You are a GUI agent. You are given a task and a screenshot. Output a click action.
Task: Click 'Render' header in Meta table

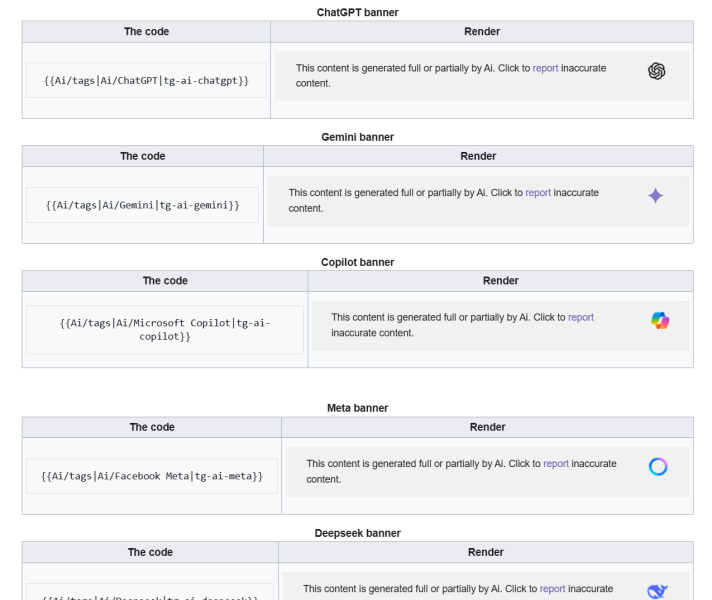pyautogui.click(x=487, y=427)
